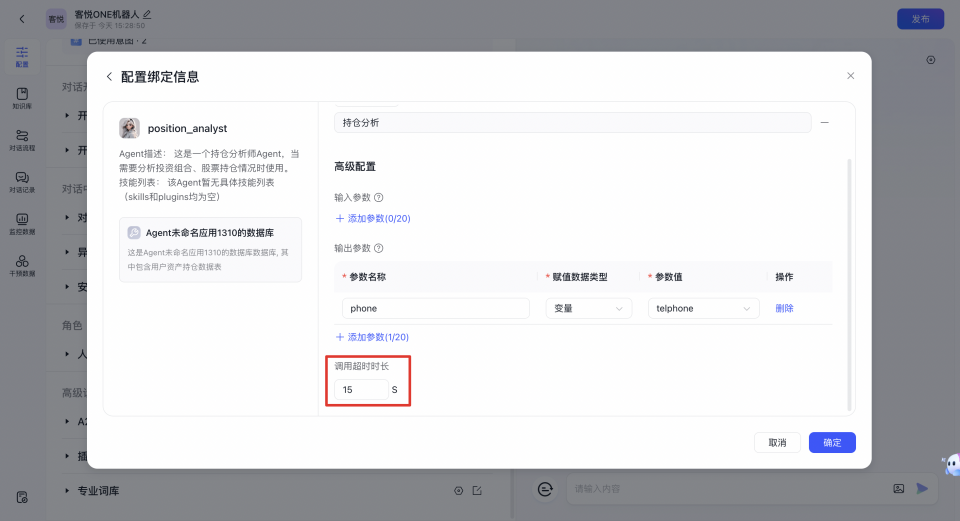Click the 赋值数据类型 column header

(580, 277)
